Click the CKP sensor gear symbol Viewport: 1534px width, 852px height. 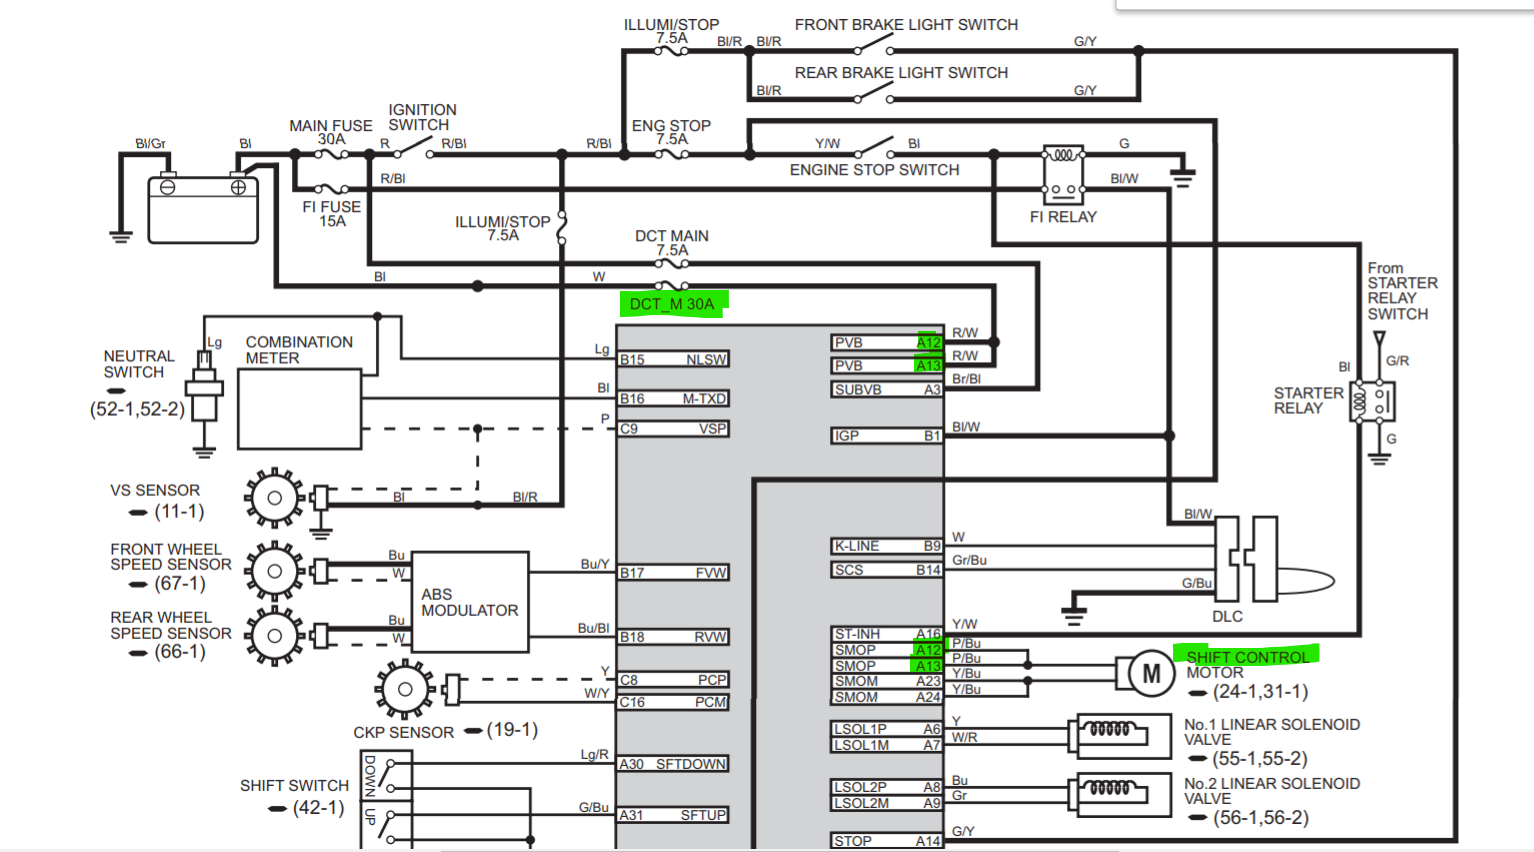point(405,689)
